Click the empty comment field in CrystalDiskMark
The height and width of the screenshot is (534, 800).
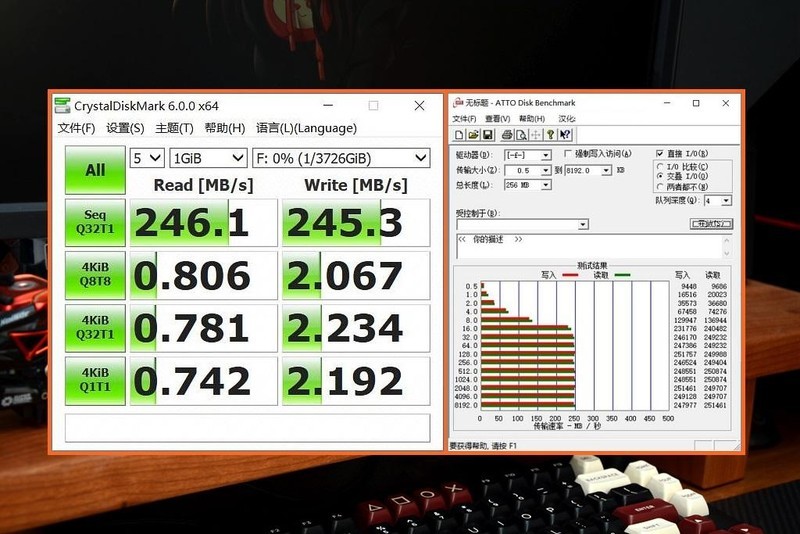click(x=247, y=427)
